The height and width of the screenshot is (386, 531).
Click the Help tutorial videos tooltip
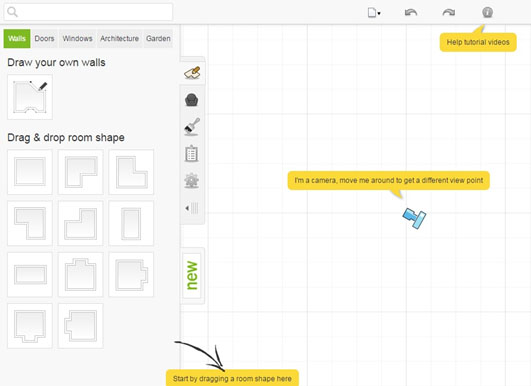[x=478, y=42]
